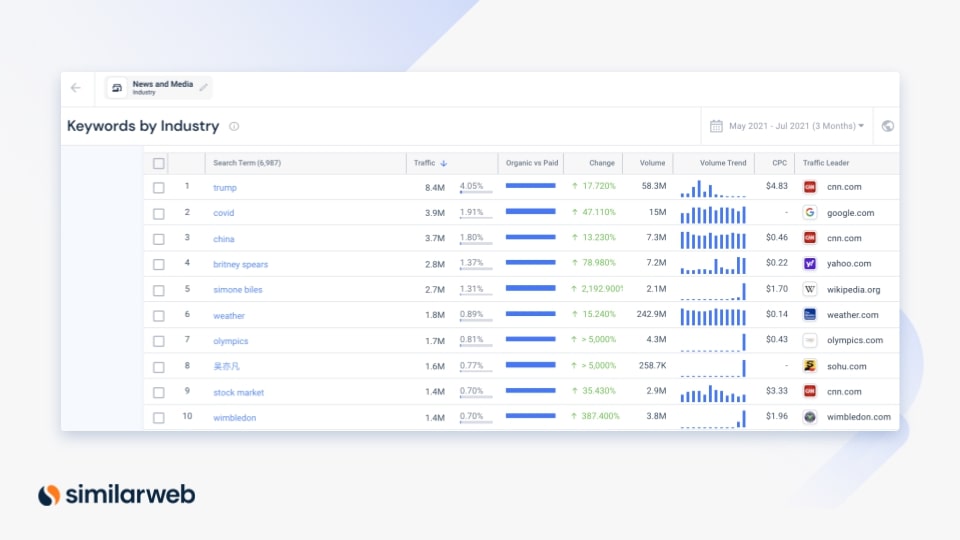The width and height of the screenshot is (960, 540).
Task: Click the Similarweb logo
Action: (x=116, y=495)
